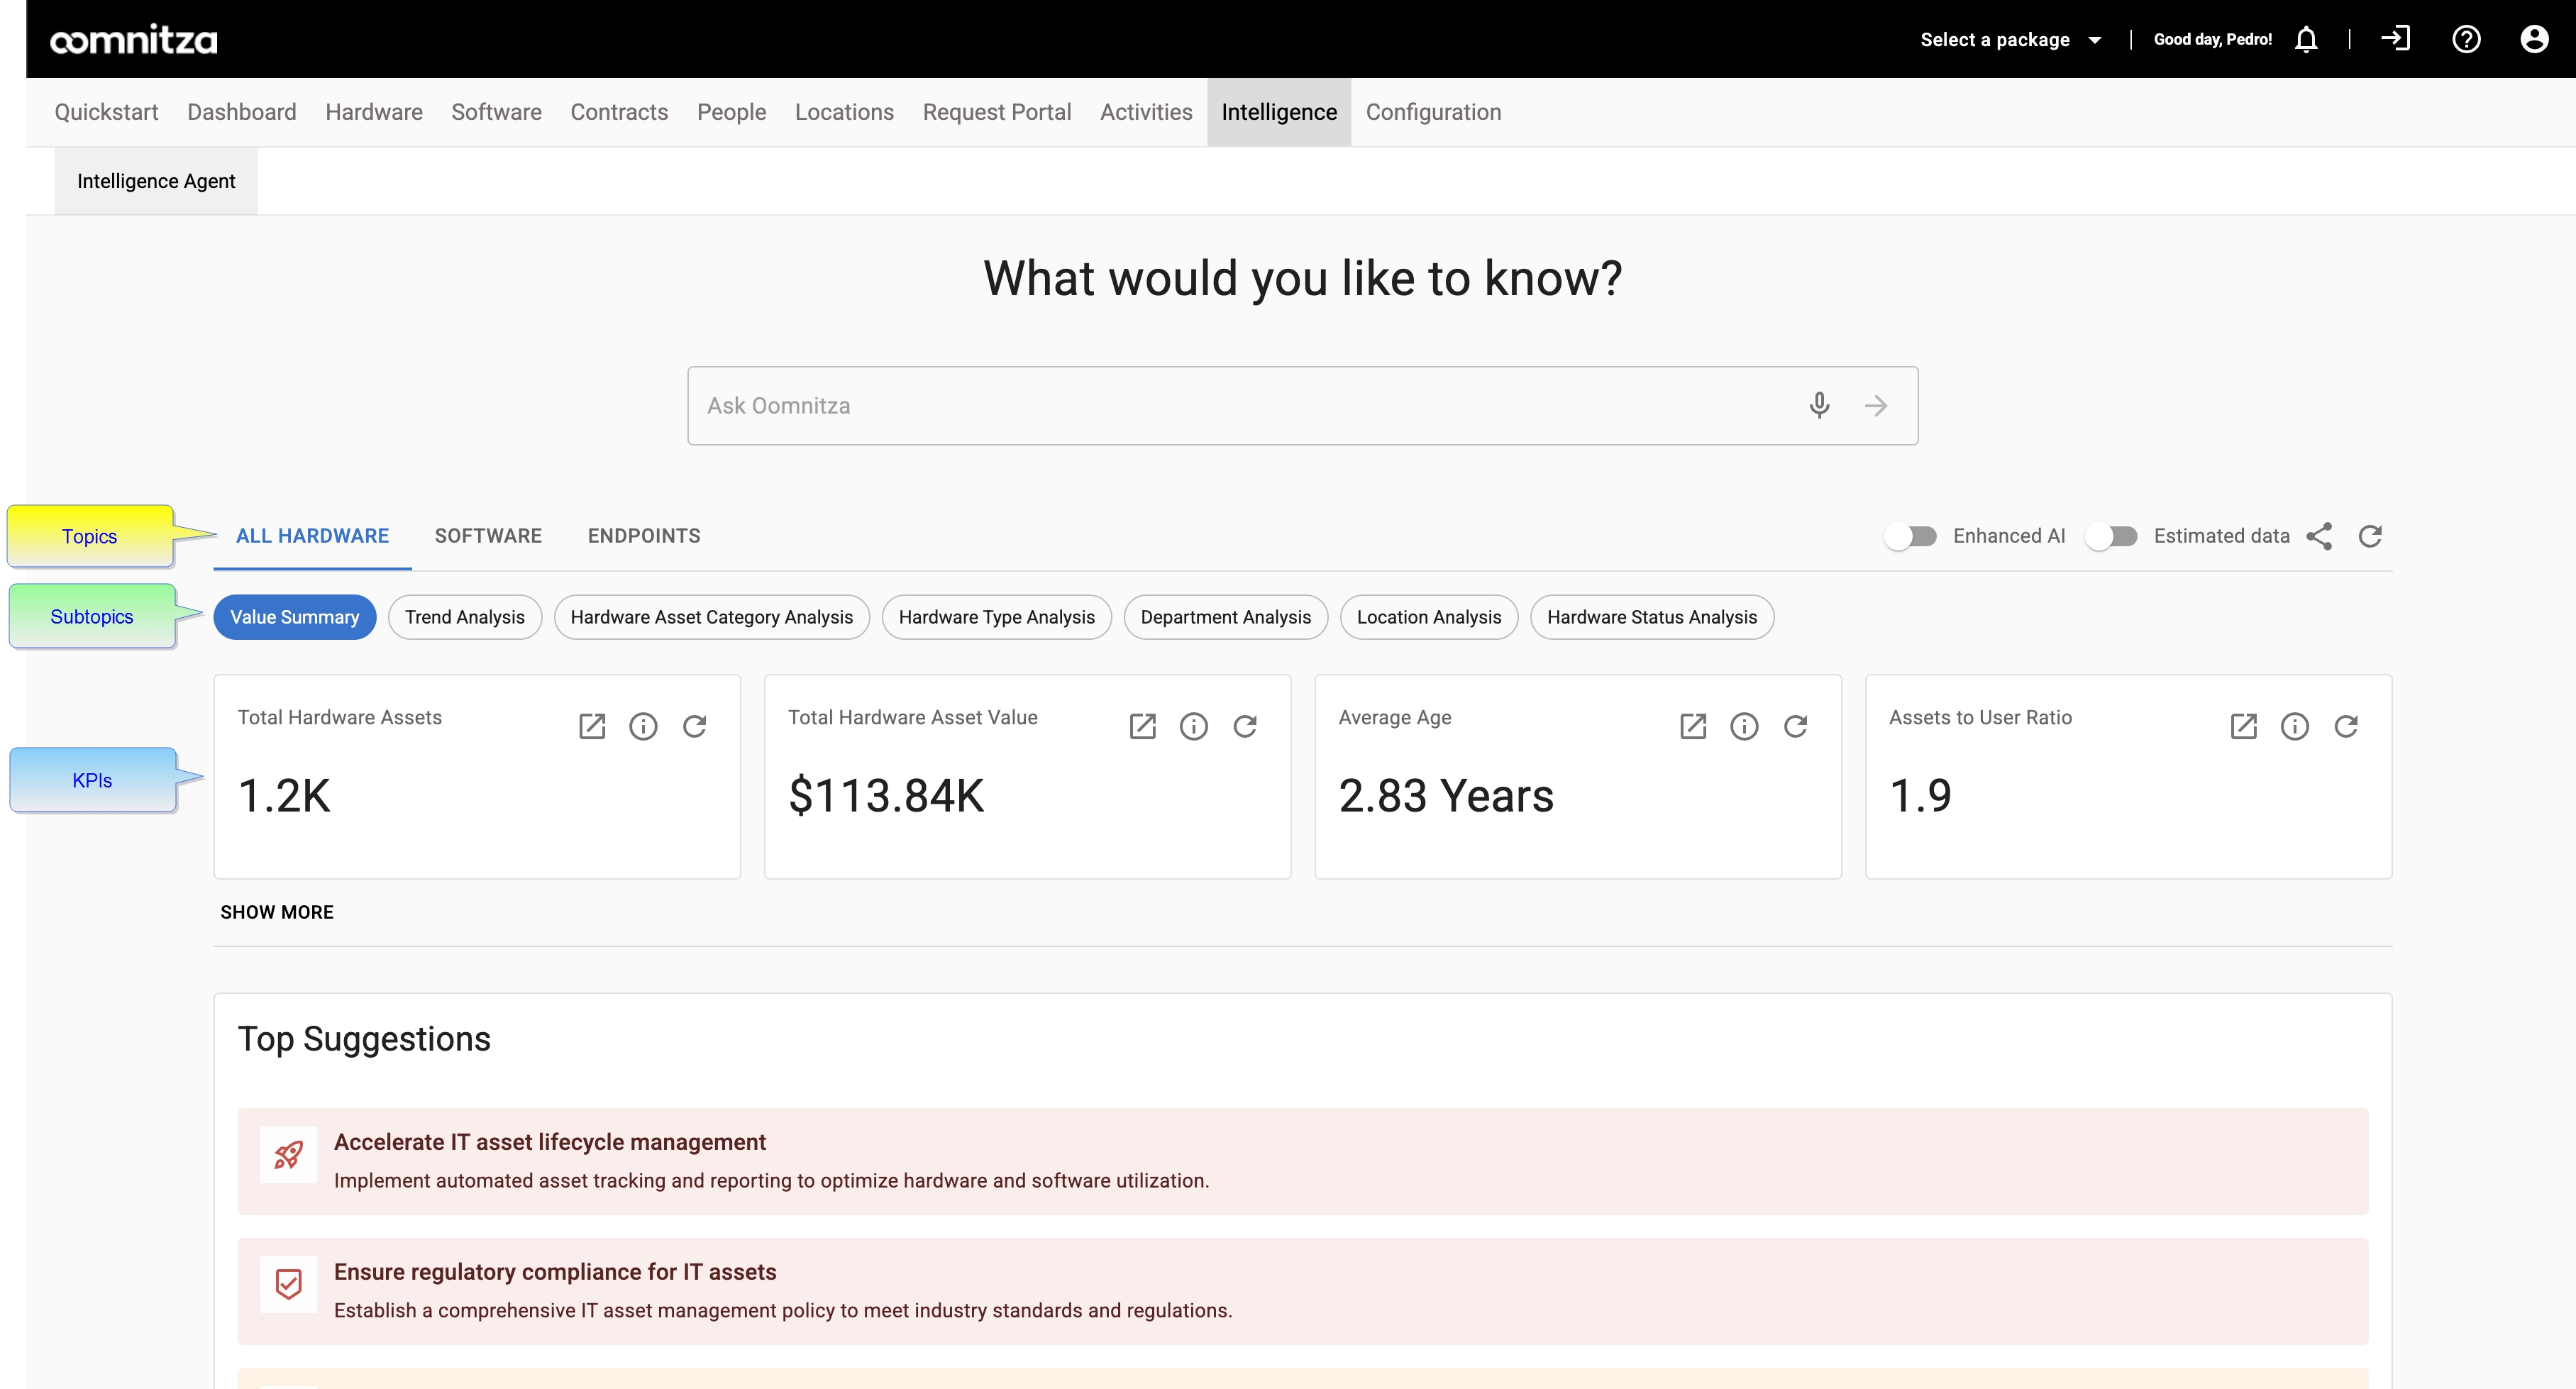Enable the Enhanced AI toggle
Screen dimensions: 2576x1389
click(1912, 536)
